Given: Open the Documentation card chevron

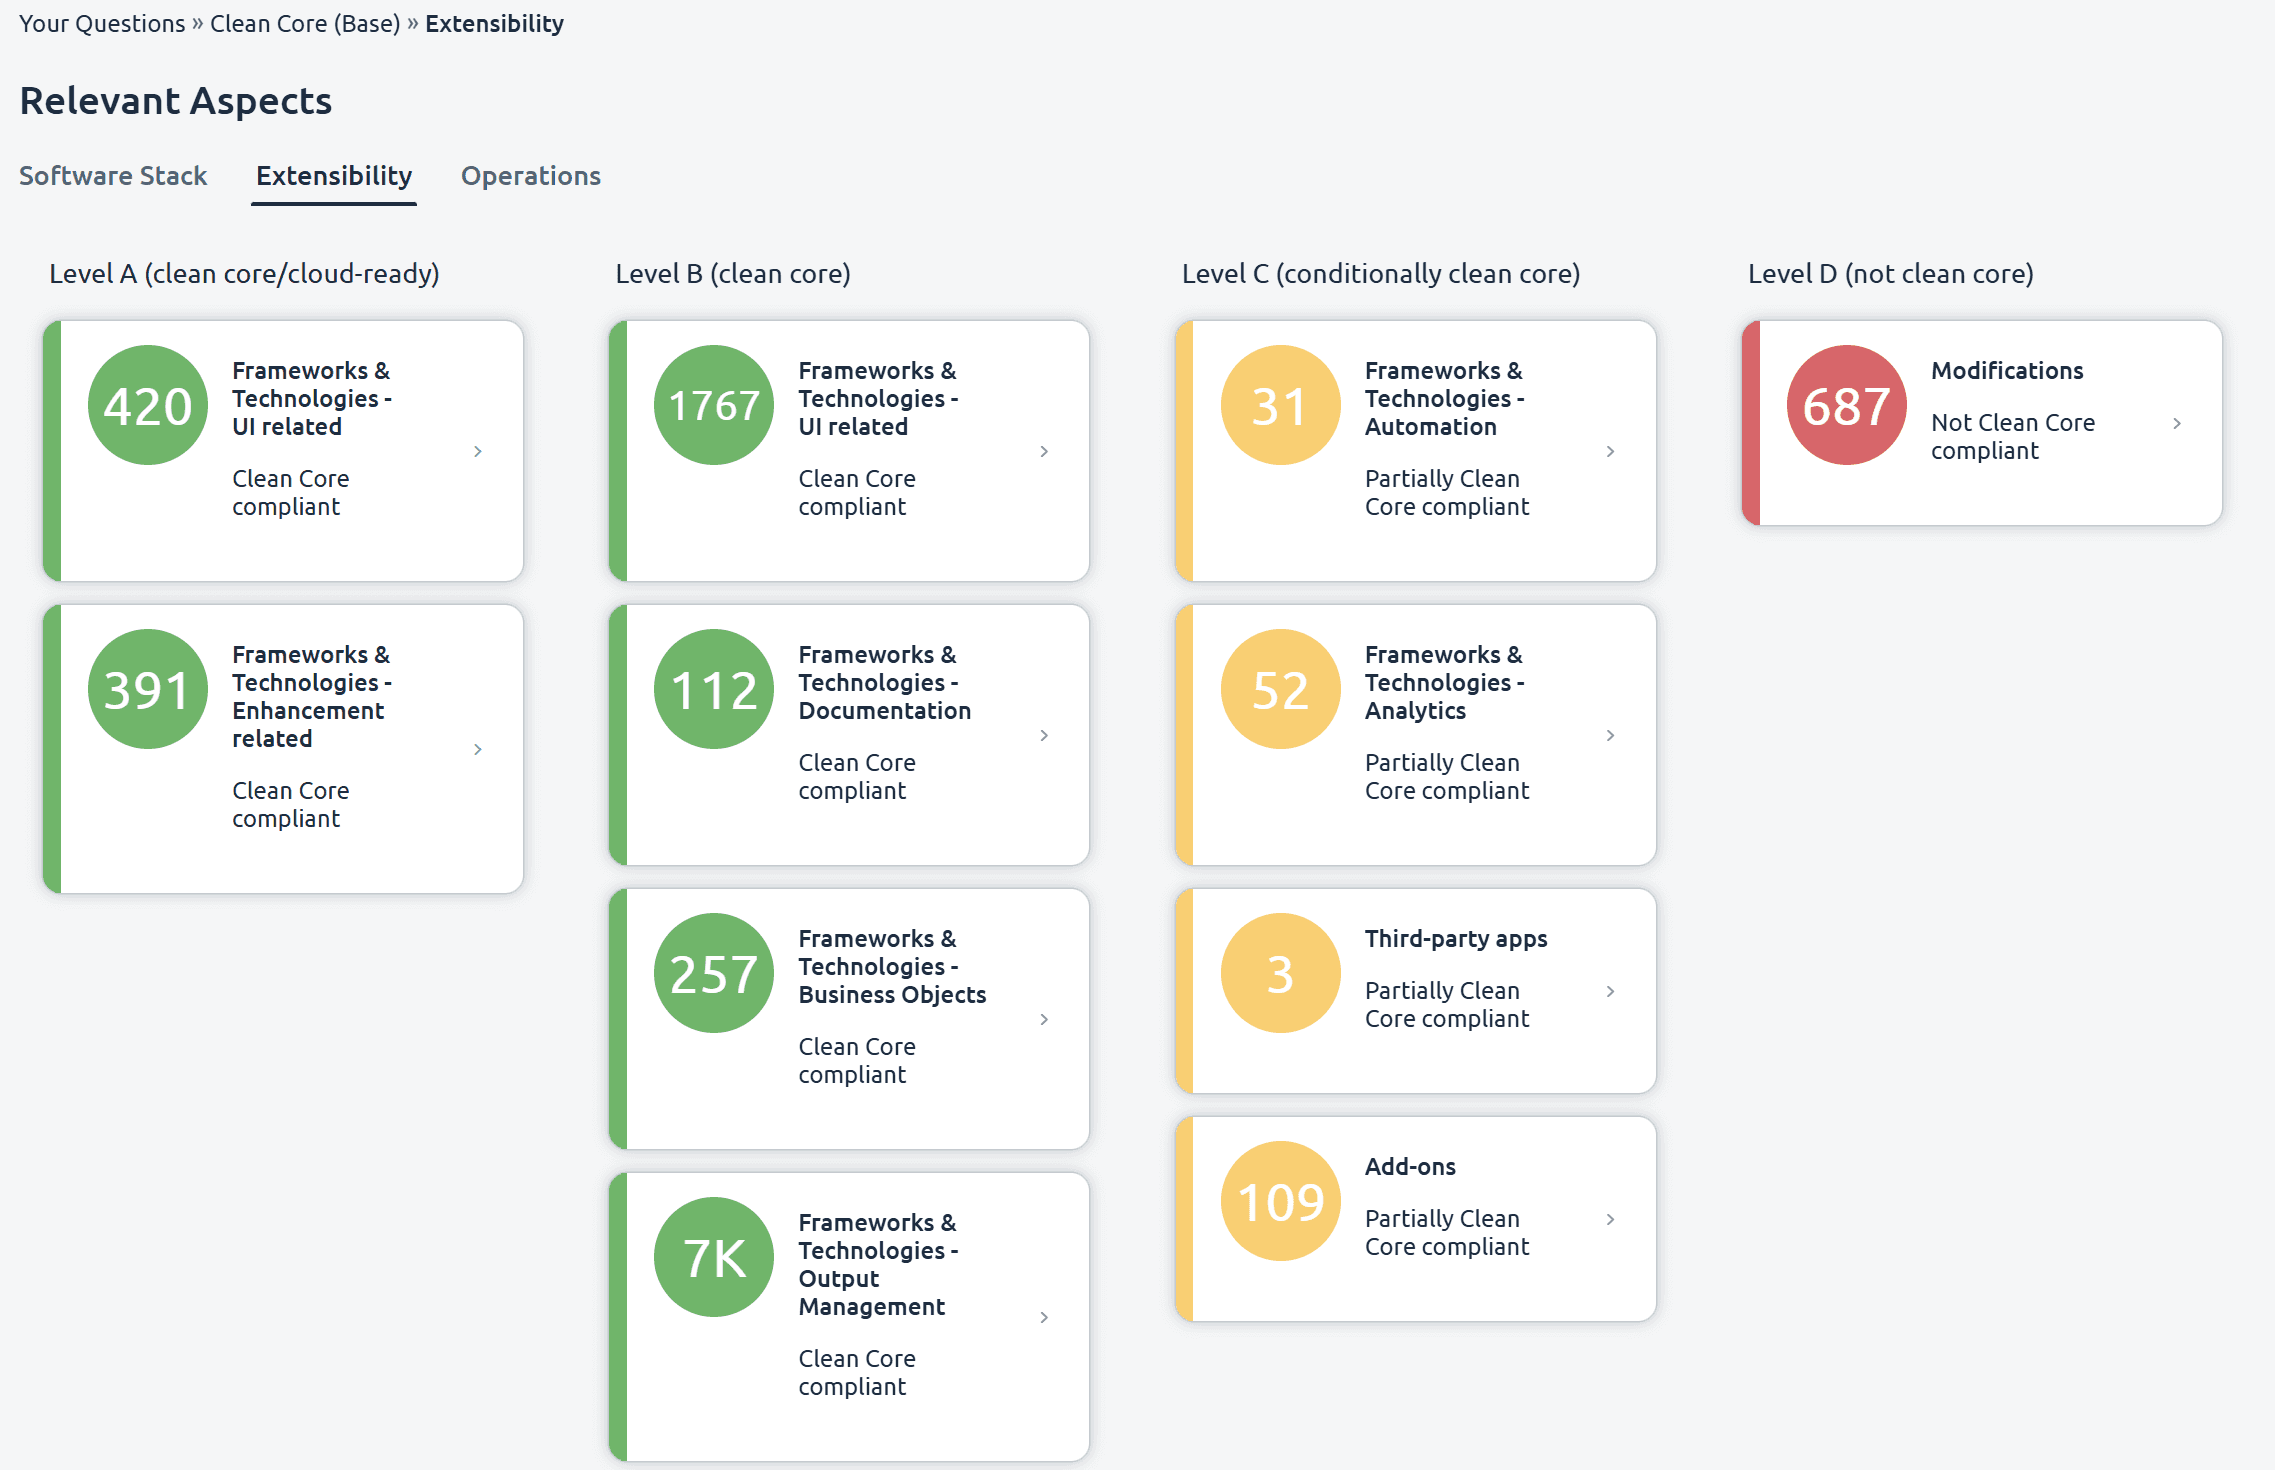Looking at the screenshot, I should [x=1044, y=736].
